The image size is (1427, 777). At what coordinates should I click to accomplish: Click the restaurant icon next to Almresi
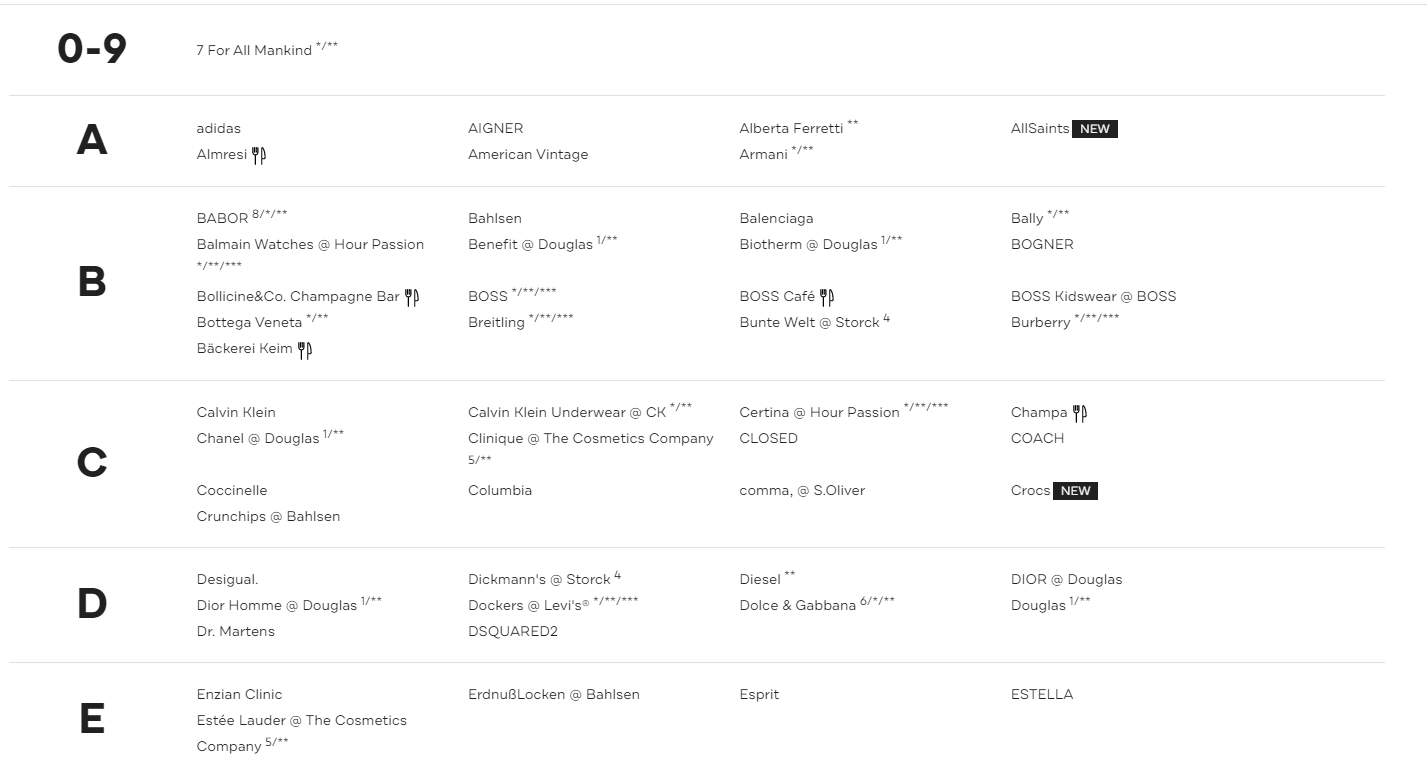pos(259,155)
